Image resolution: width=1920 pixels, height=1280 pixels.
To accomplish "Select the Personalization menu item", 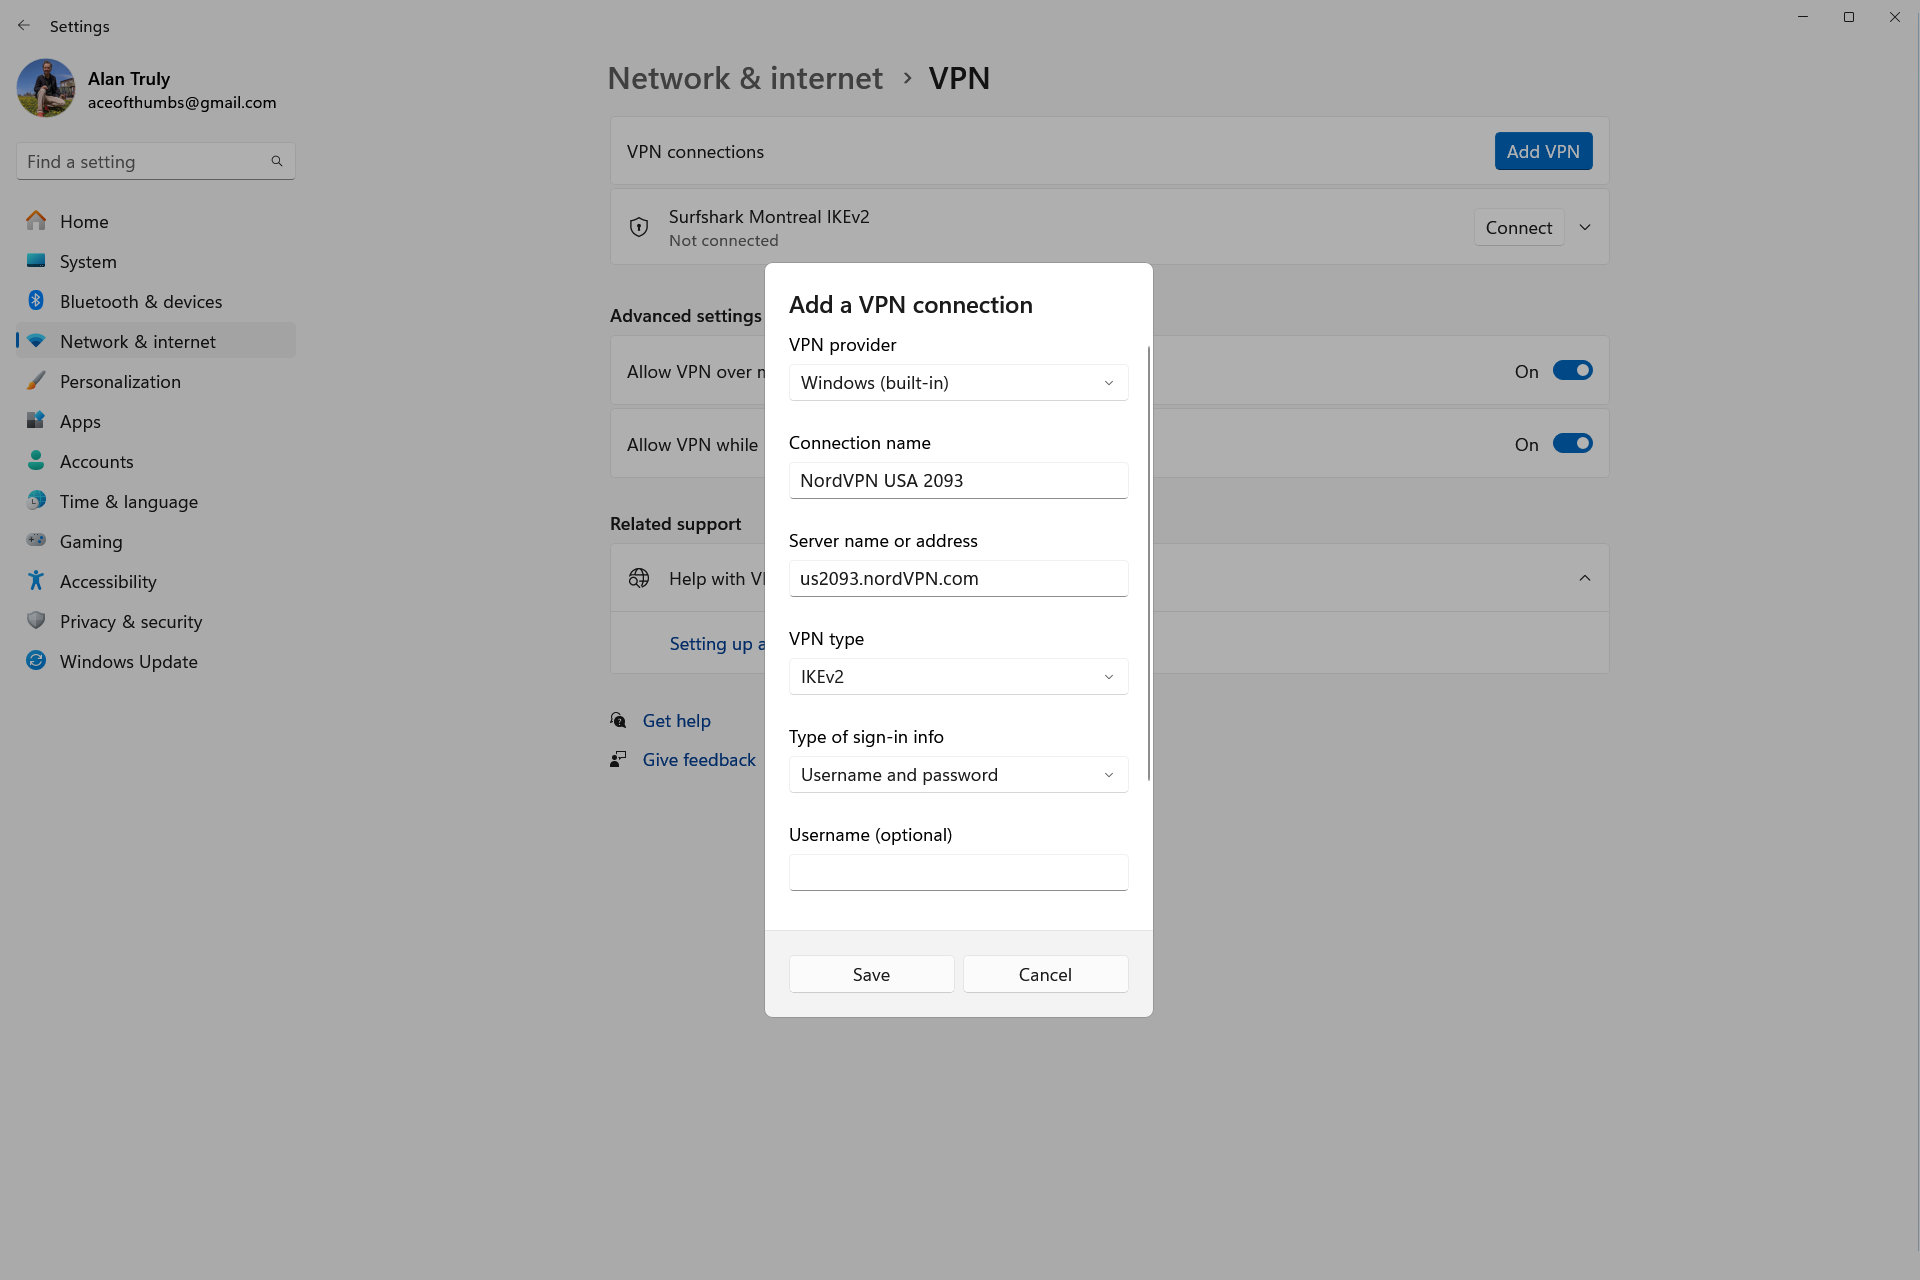I will (119, 381).
